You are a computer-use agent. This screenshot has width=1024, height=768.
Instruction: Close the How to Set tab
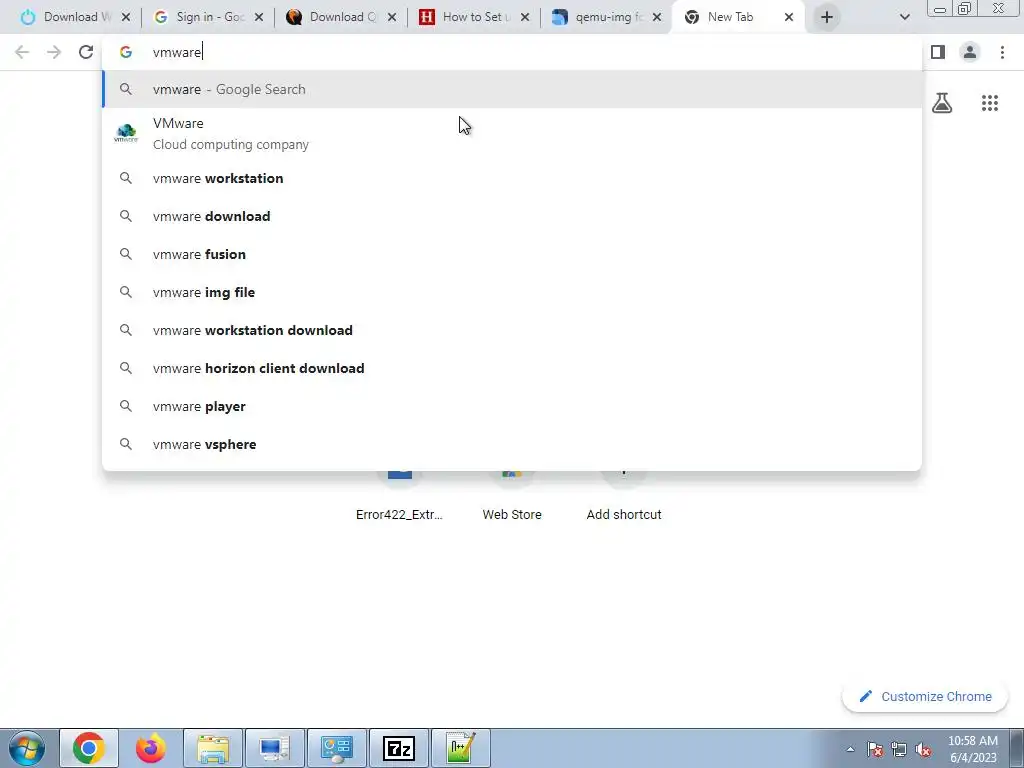coord(524,18)
